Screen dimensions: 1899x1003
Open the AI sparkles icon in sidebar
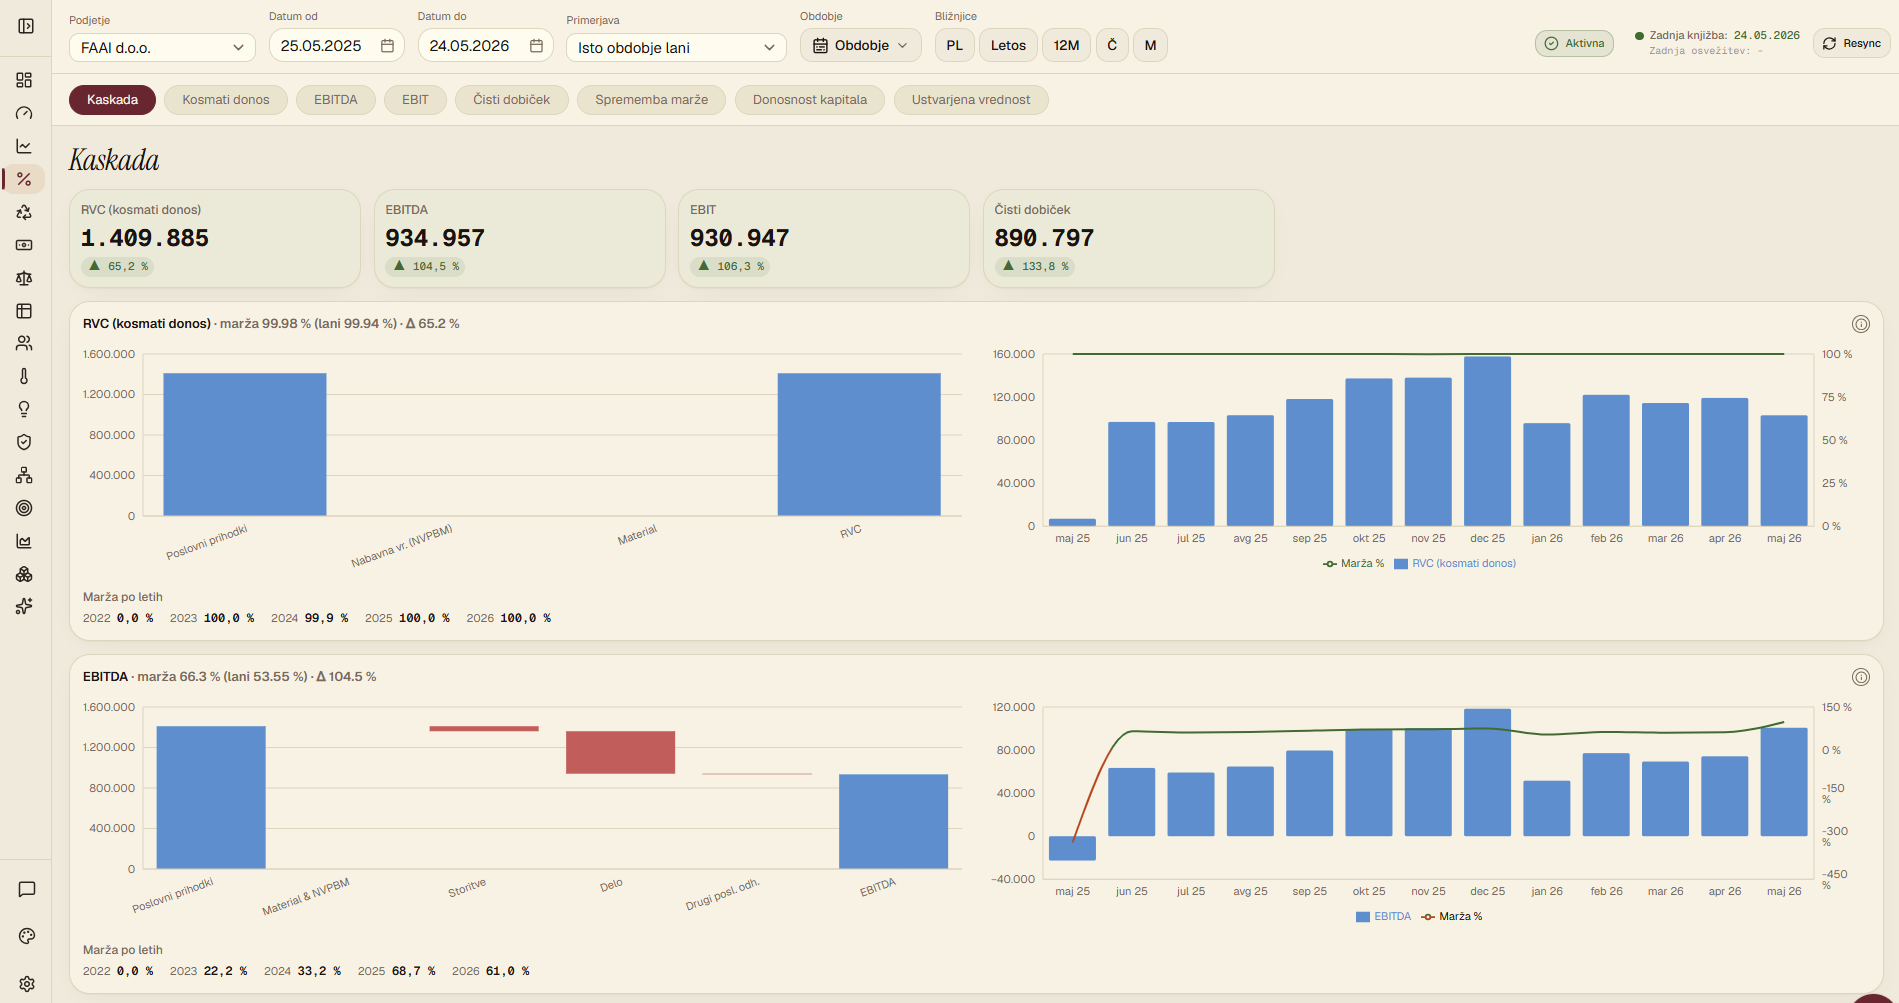24,606
